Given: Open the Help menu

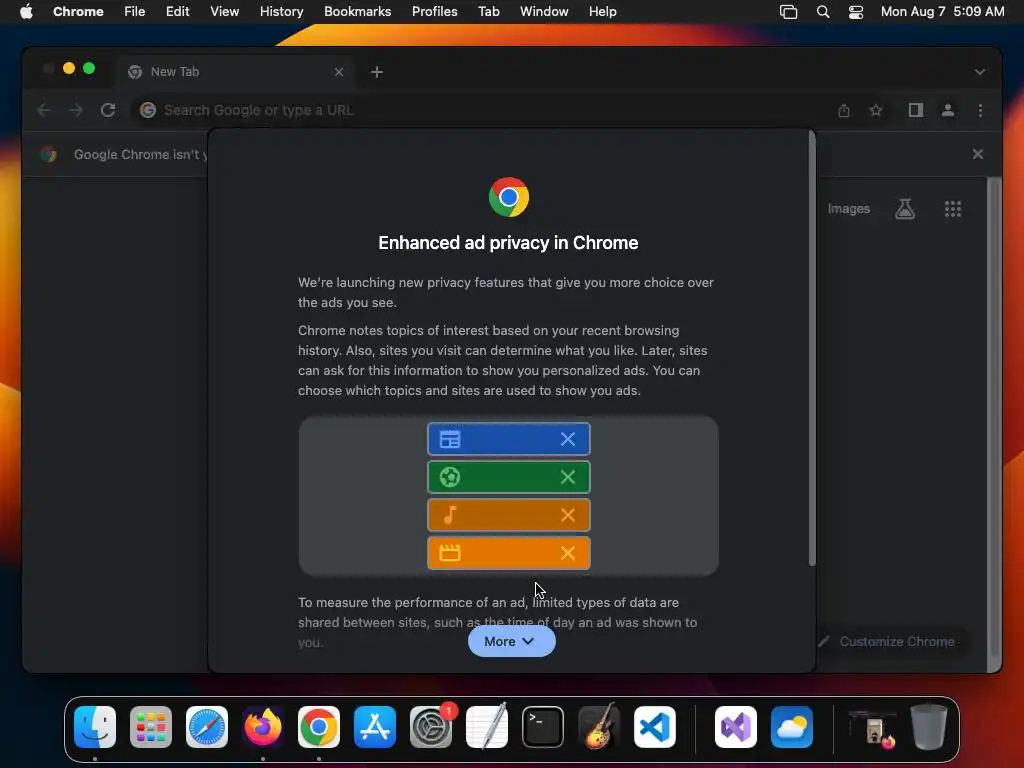Looking at the screenshot, I should [x=602, y=12].
